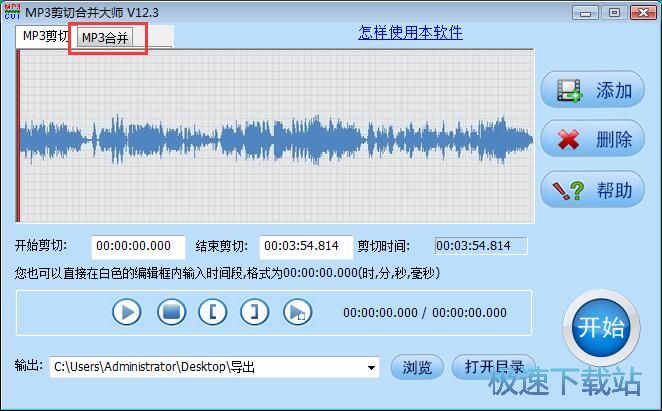Click the 剪切时间 duration field
Viewport: 662px width, 411px height.
(481, 246)
